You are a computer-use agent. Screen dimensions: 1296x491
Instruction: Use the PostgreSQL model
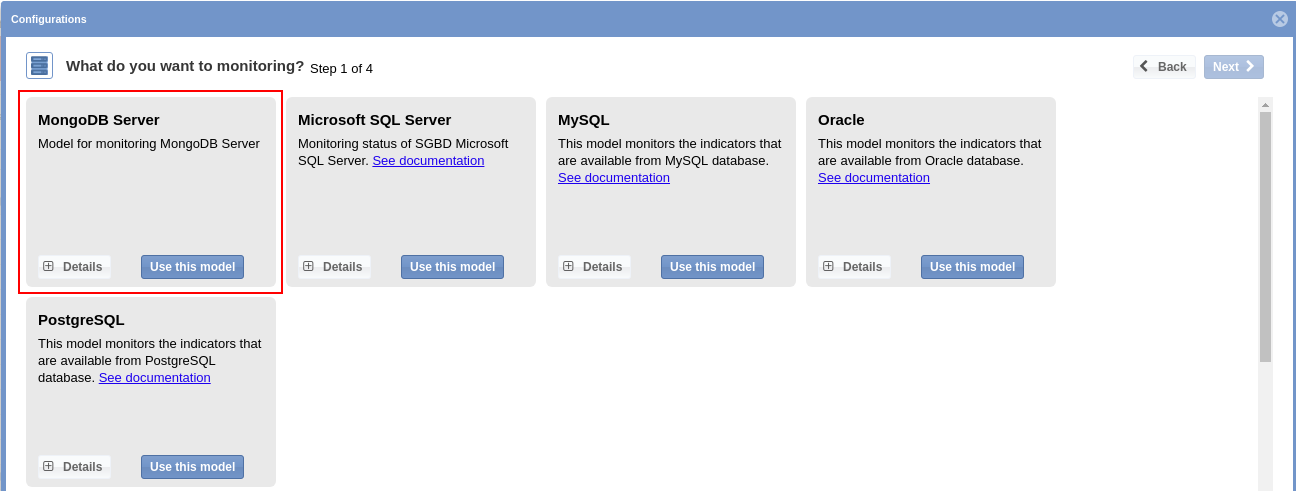192,467
